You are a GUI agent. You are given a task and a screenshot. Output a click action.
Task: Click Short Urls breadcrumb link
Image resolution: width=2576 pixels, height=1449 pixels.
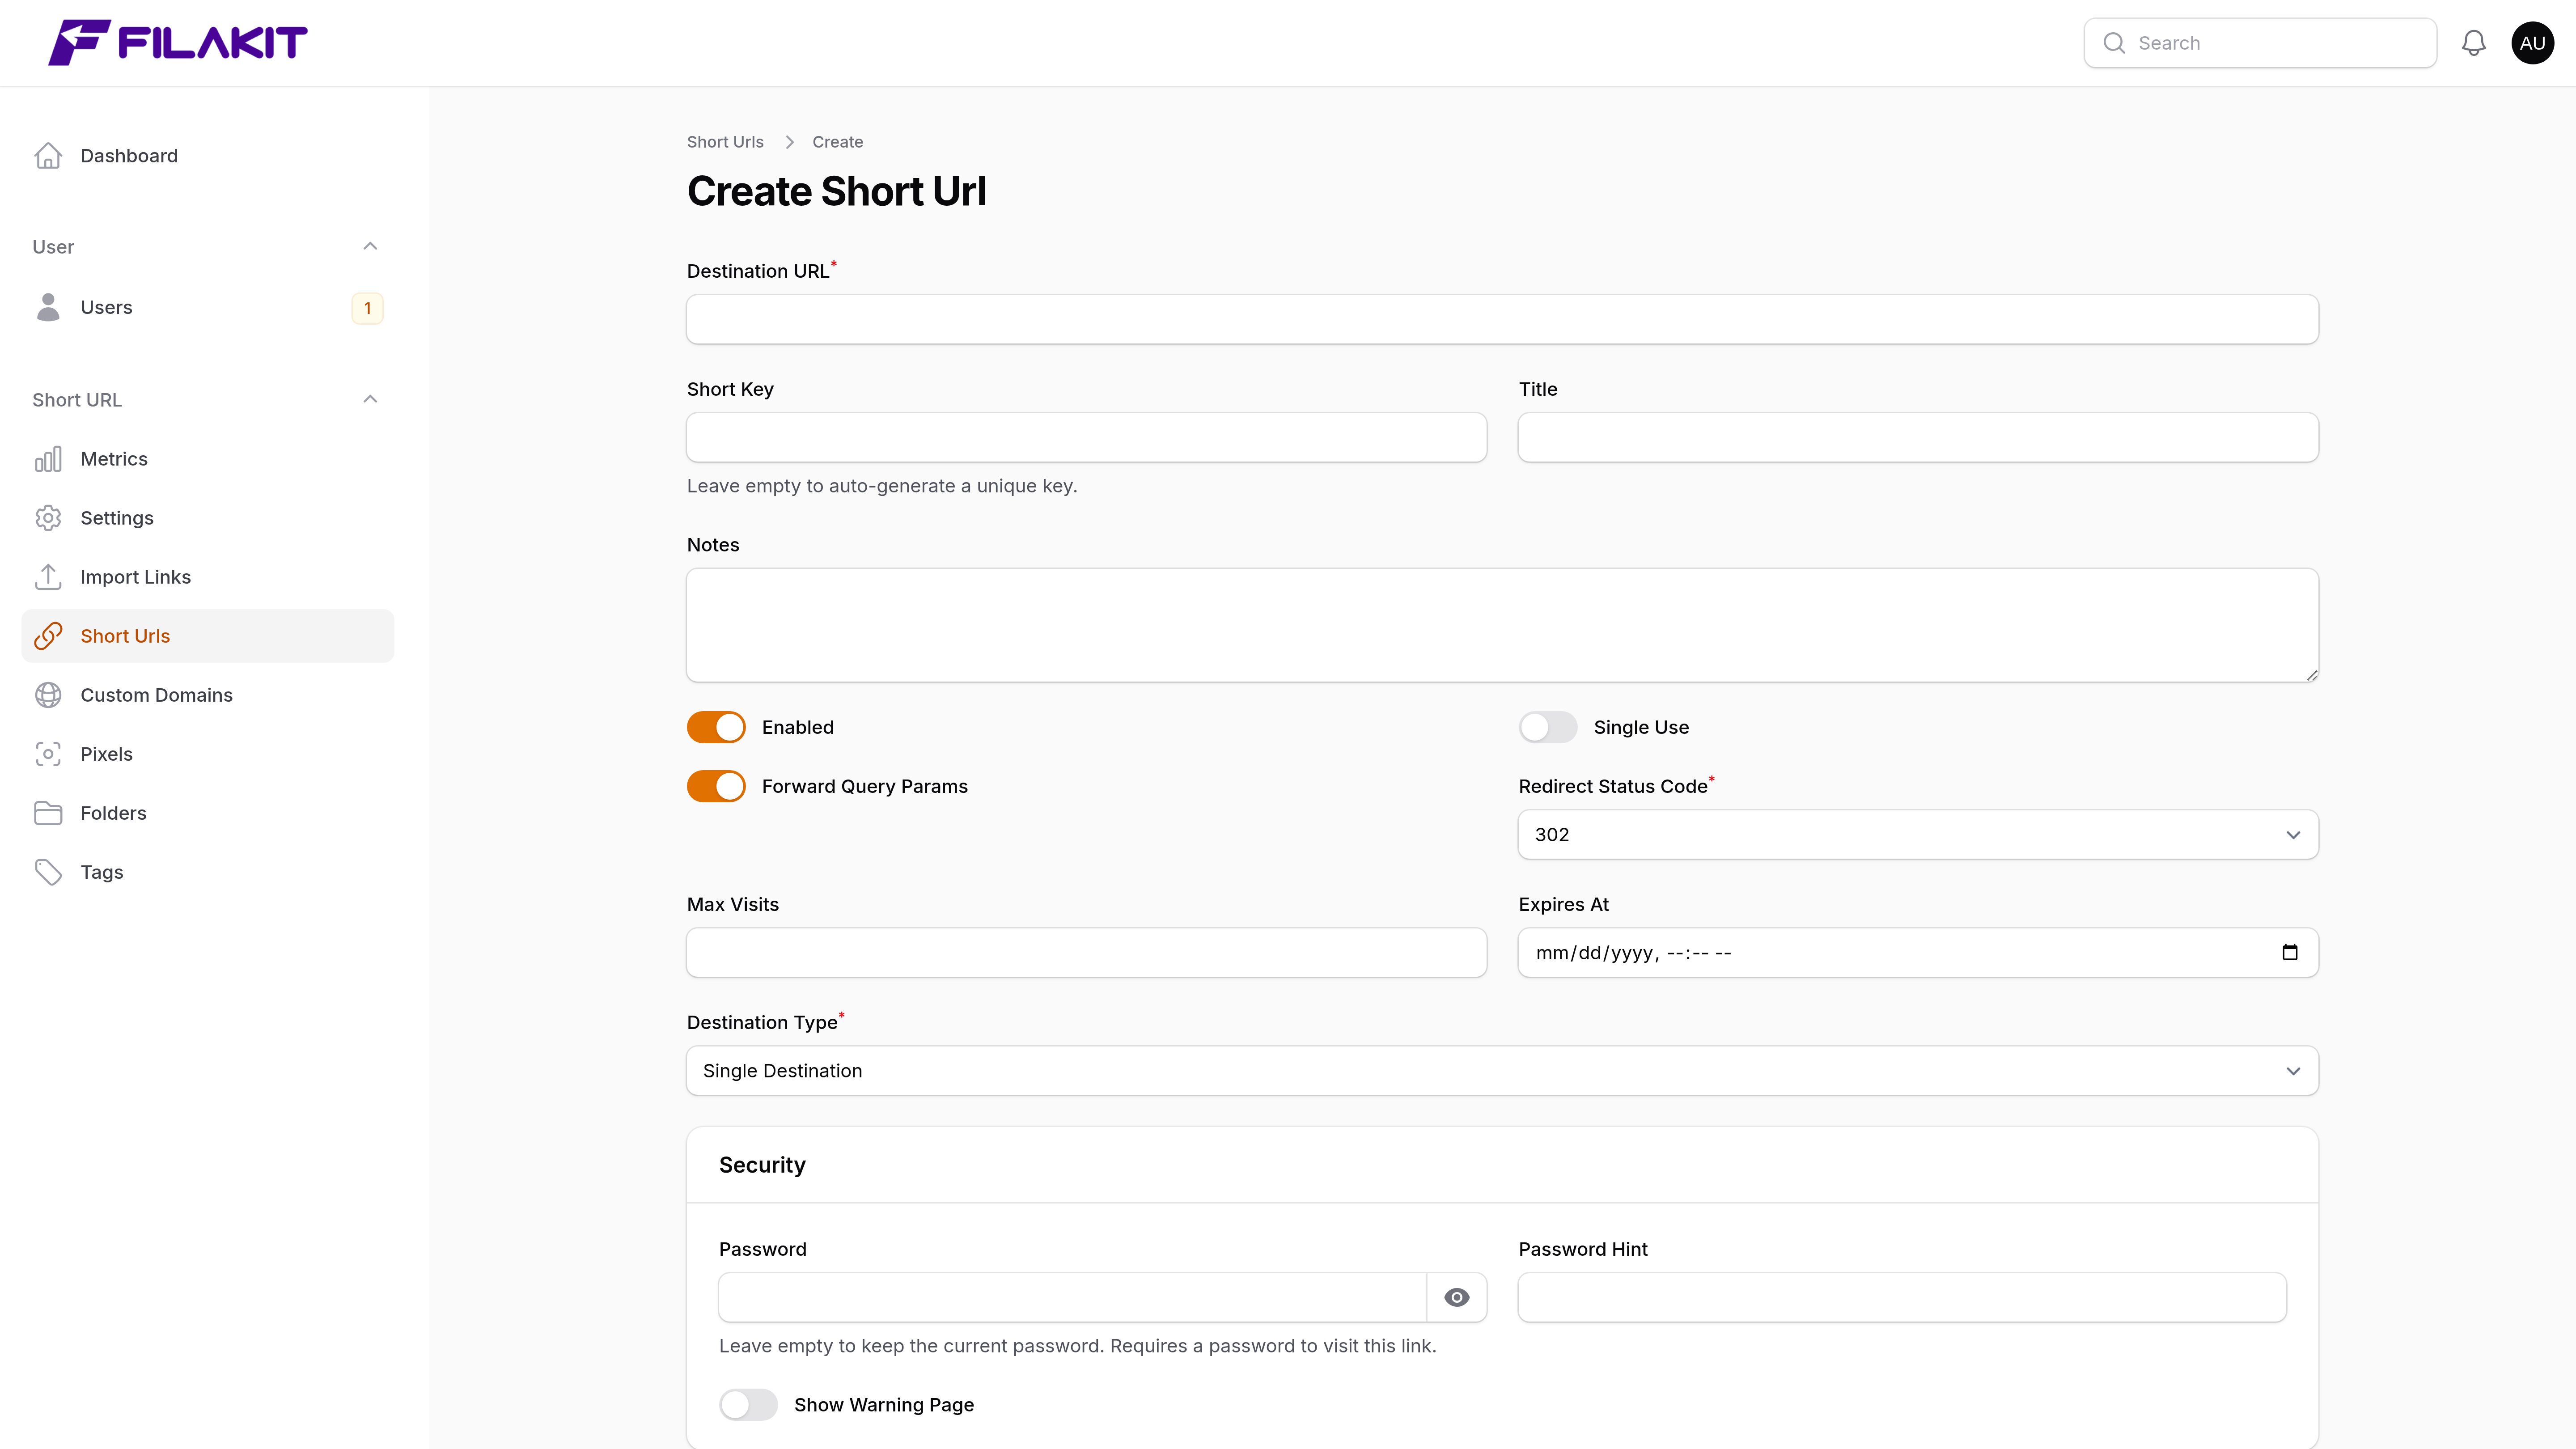[725, 142]
